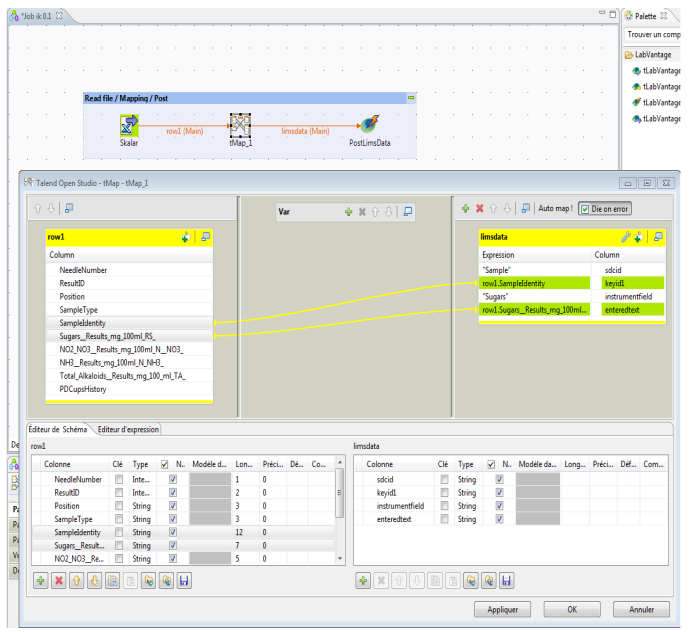Export limsdata schema with save icon
Viewport: 690px width, 632px height.
pyautogui.click(x=506, y=581)
